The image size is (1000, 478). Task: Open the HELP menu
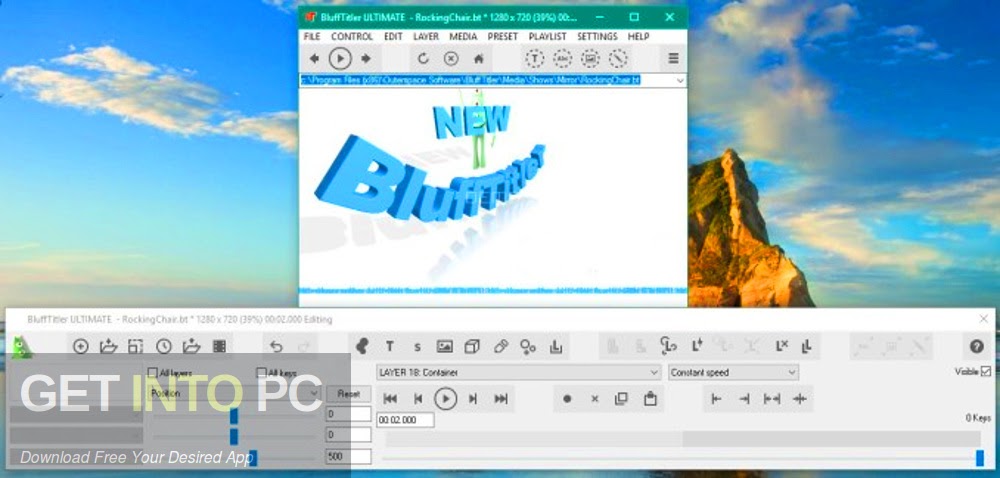click(x=638, y=36)
